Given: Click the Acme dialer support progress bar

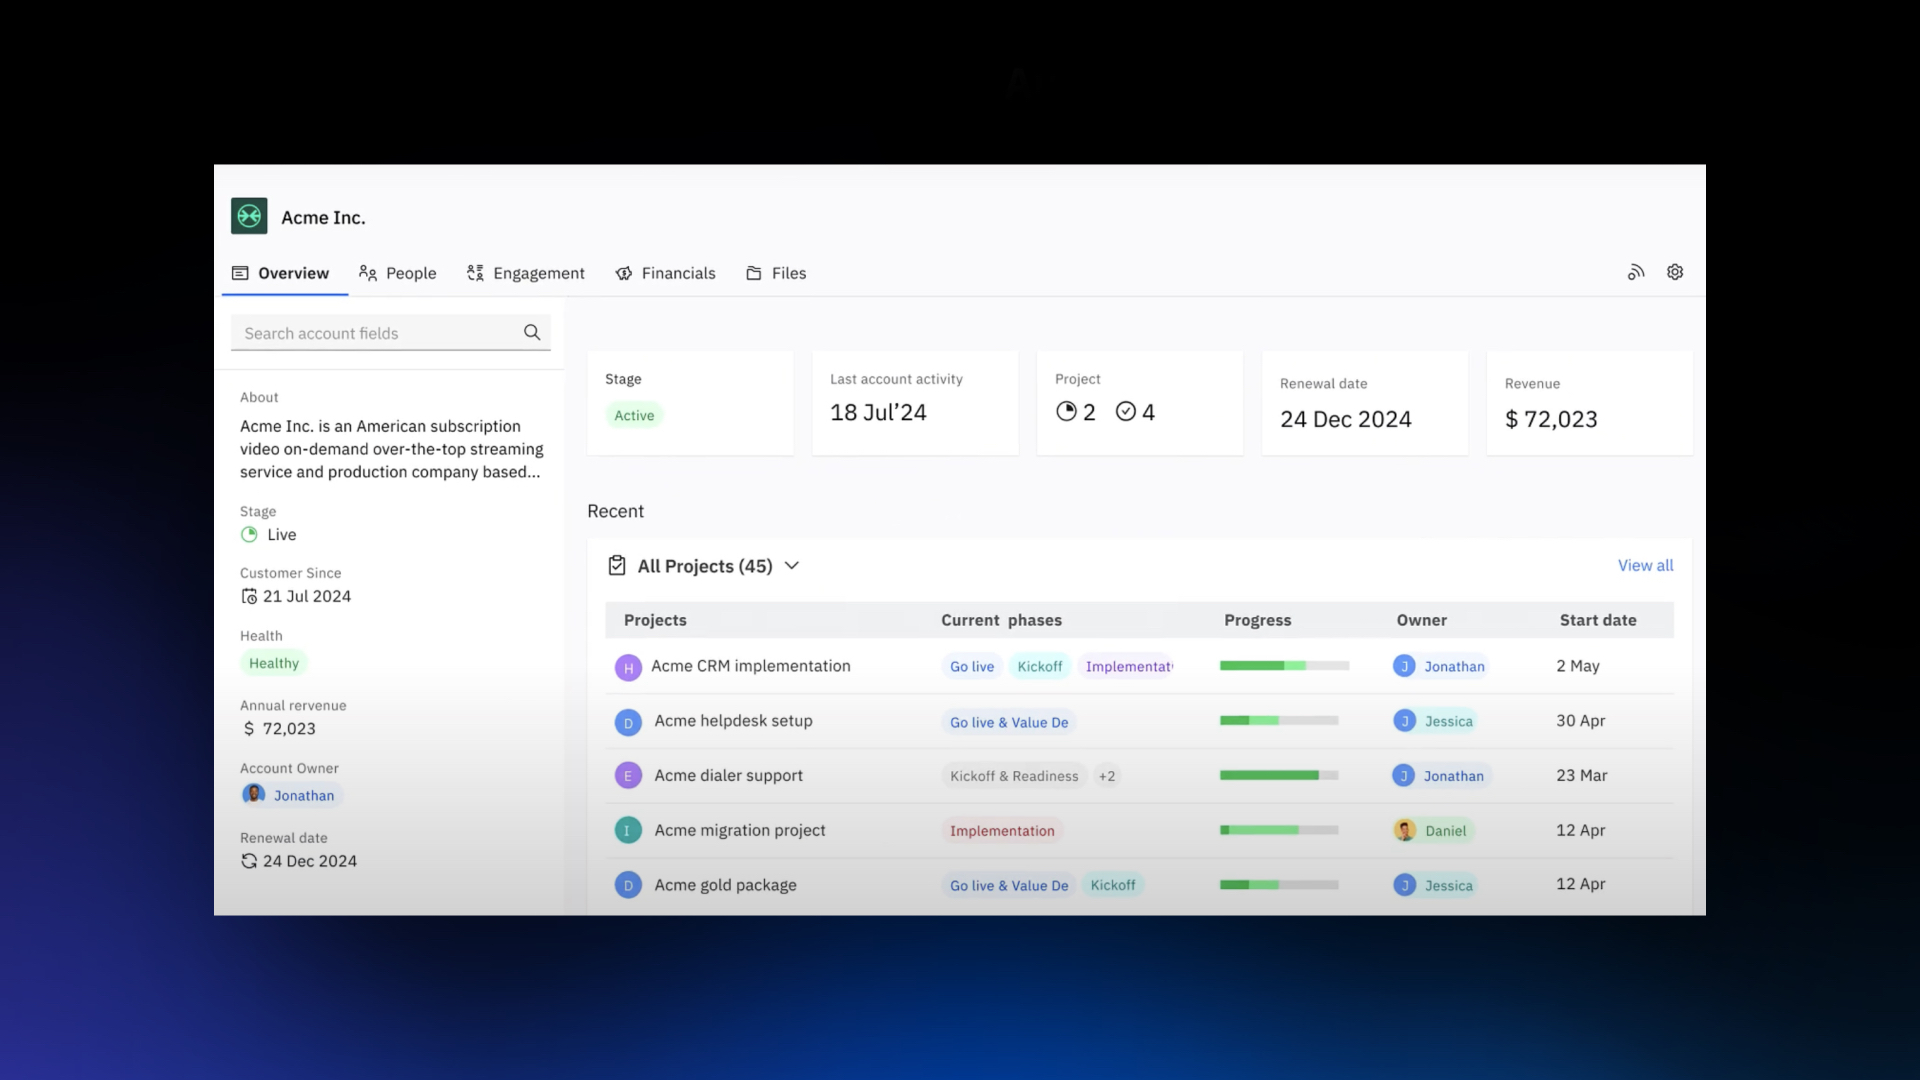Looking at the screenshot, I should 1279,775.
